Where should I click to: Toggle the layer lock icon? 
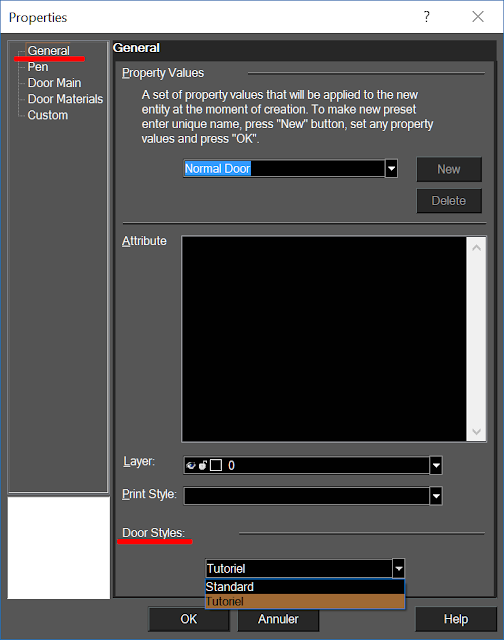[x=203, y=465]
